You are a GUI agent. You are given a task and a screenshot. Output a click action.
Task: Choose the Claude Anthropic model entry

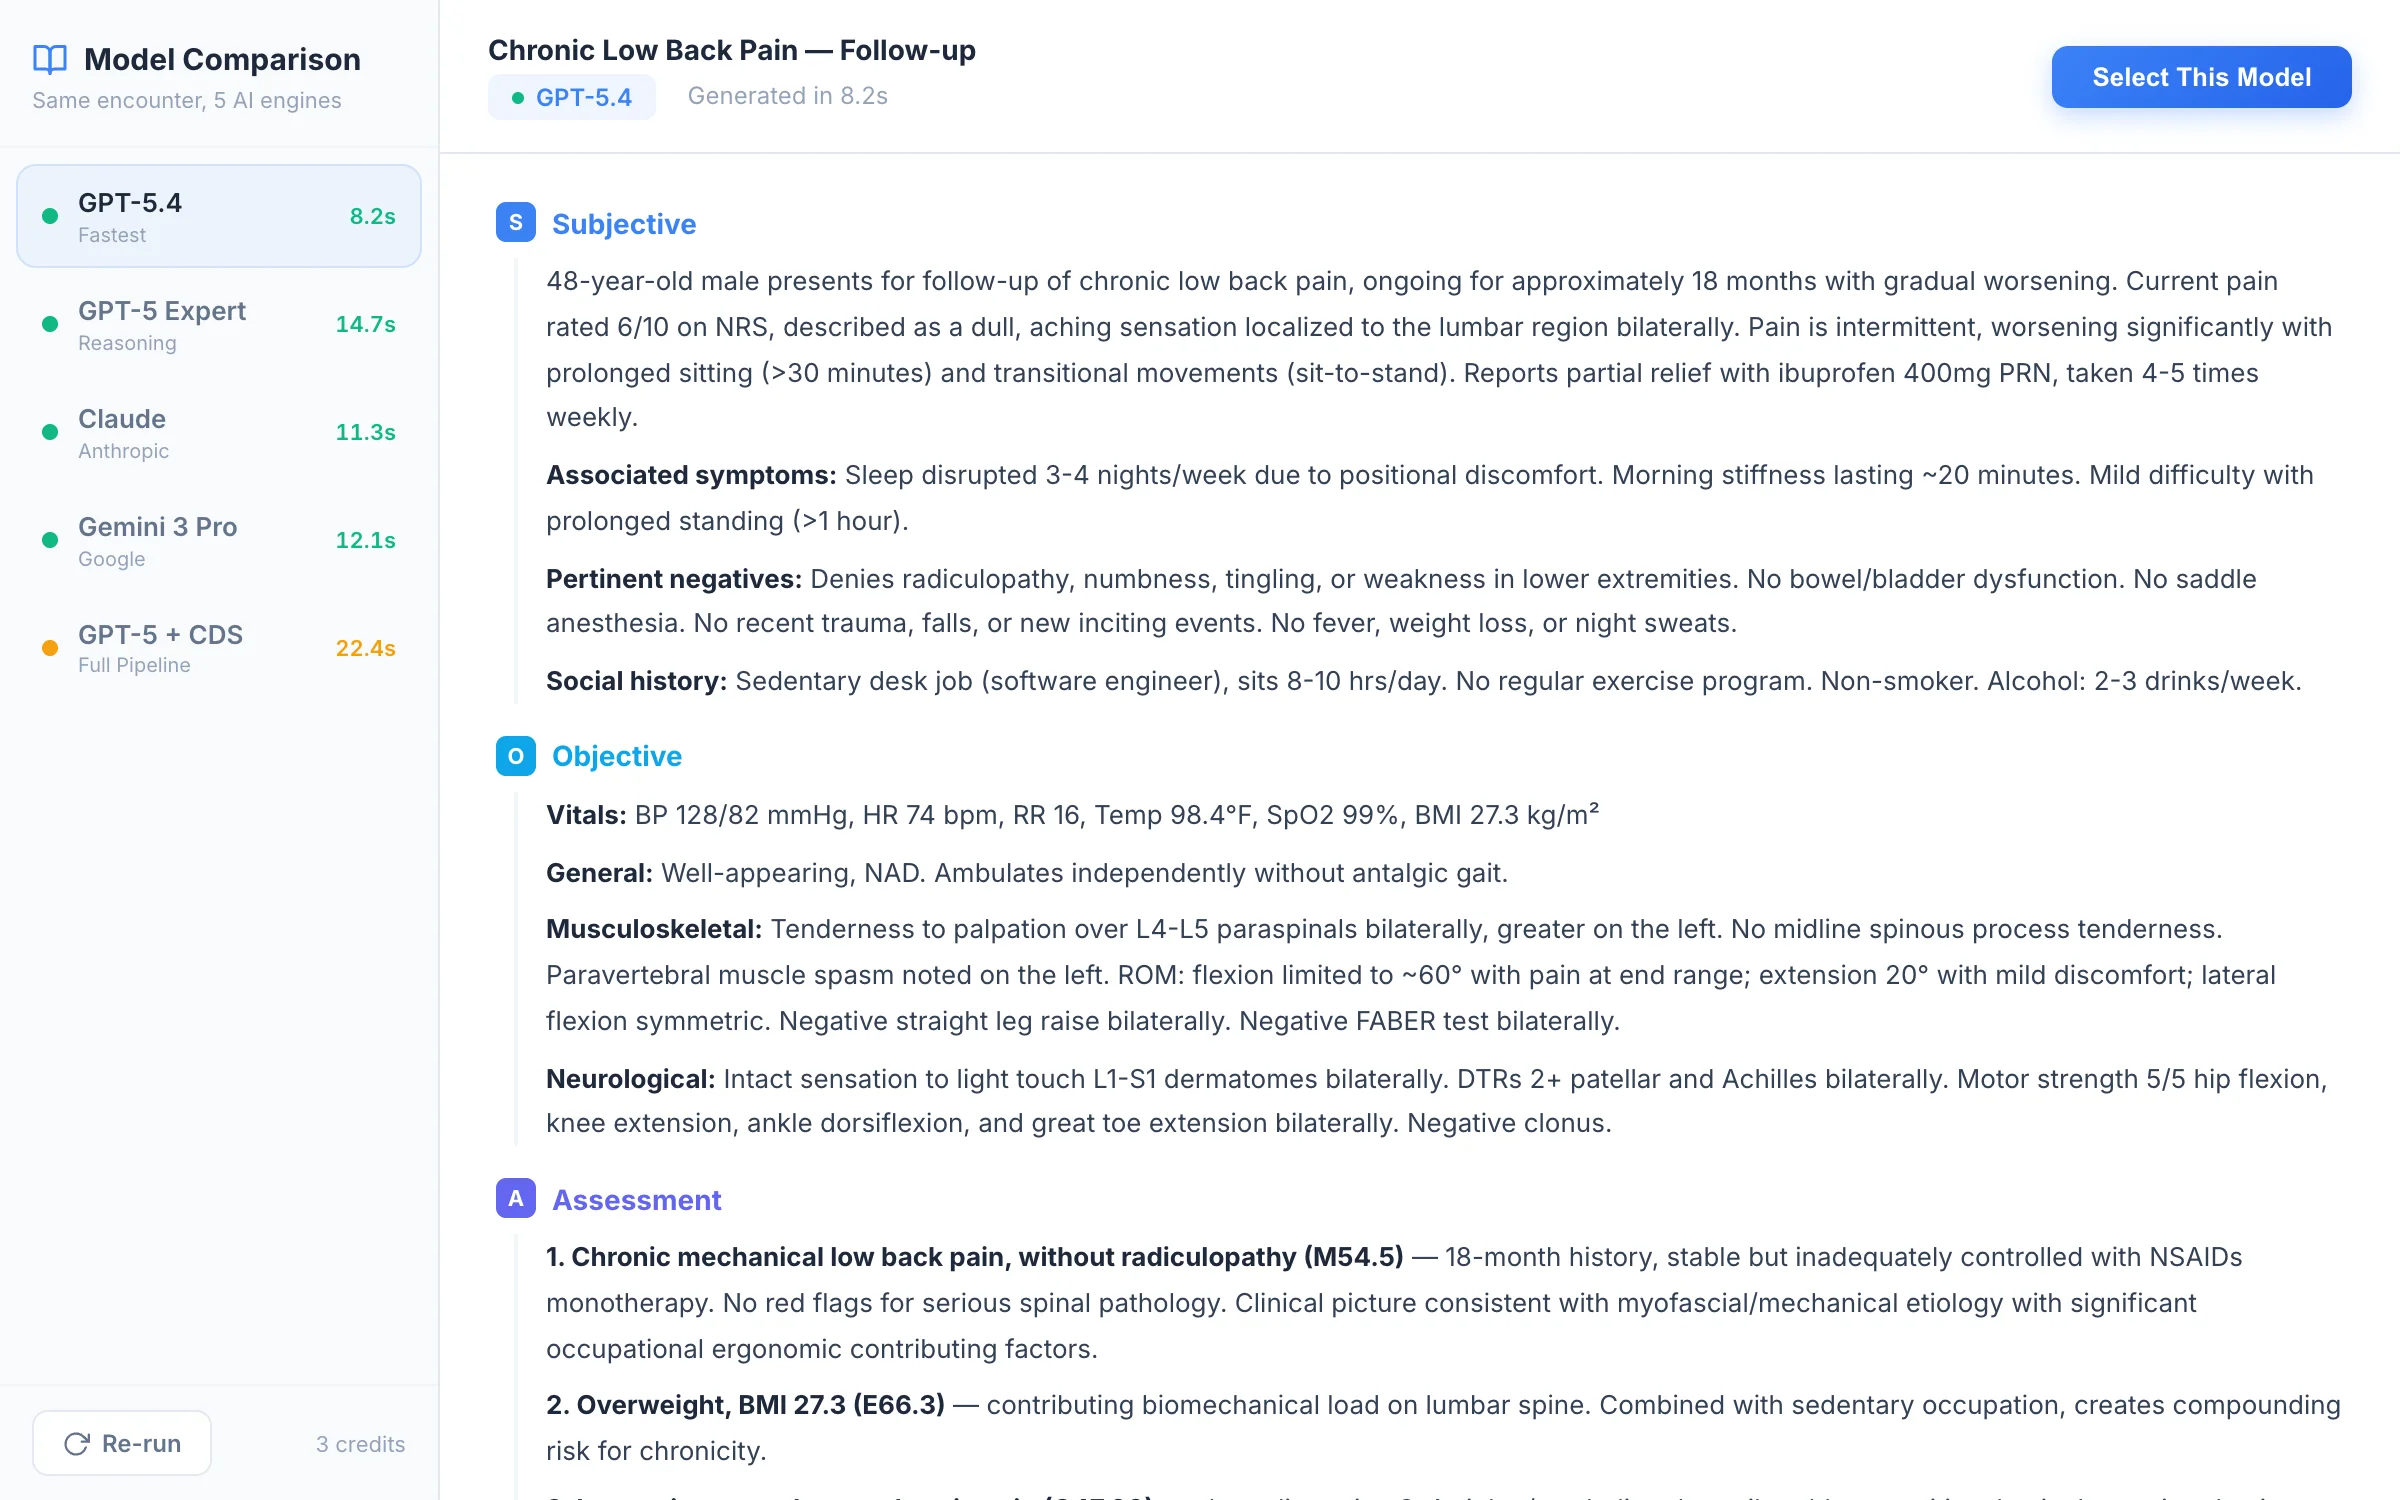click(219, 432)
